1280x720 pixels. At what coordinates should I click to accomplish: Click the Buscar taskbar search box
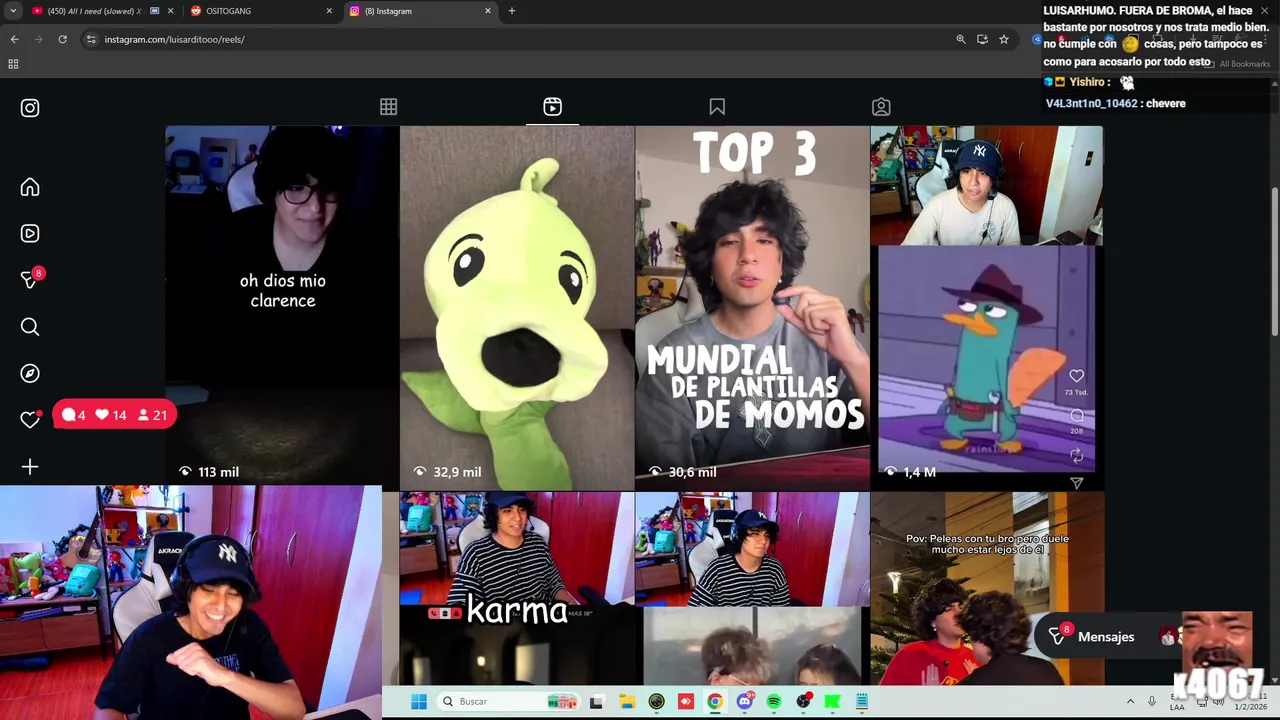510,701
